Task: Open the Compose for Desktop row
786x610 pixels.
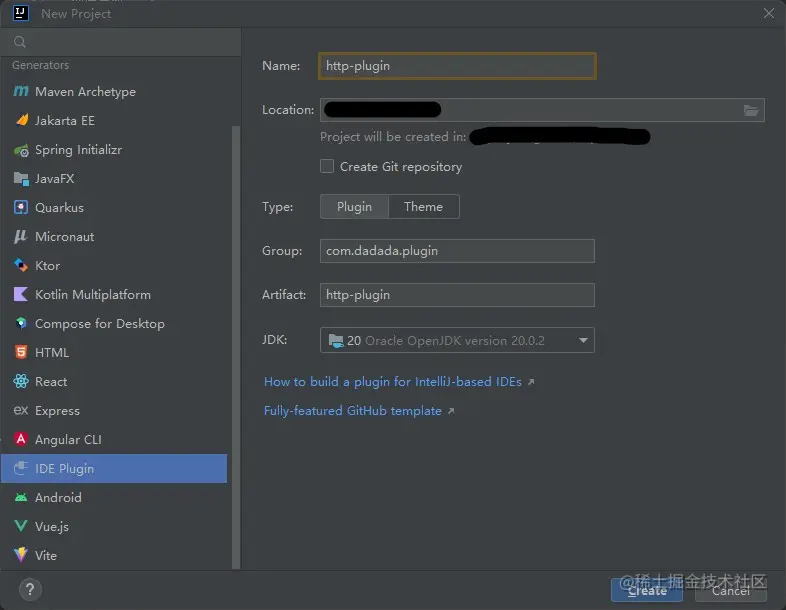Action: pyautogui.click(x=114, y=323)
